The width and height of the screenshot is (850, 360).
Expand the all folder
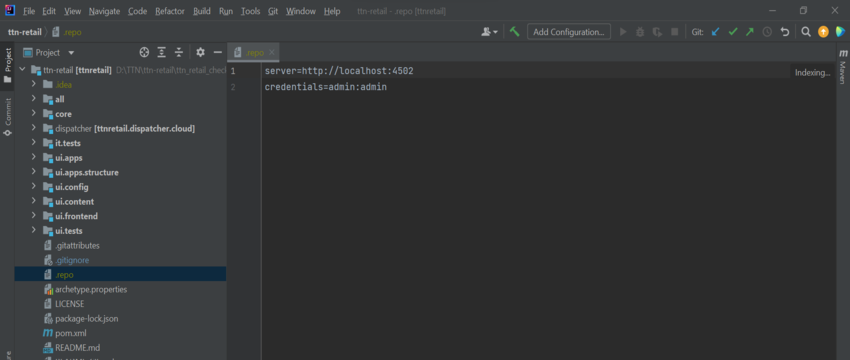coord(34,99)
